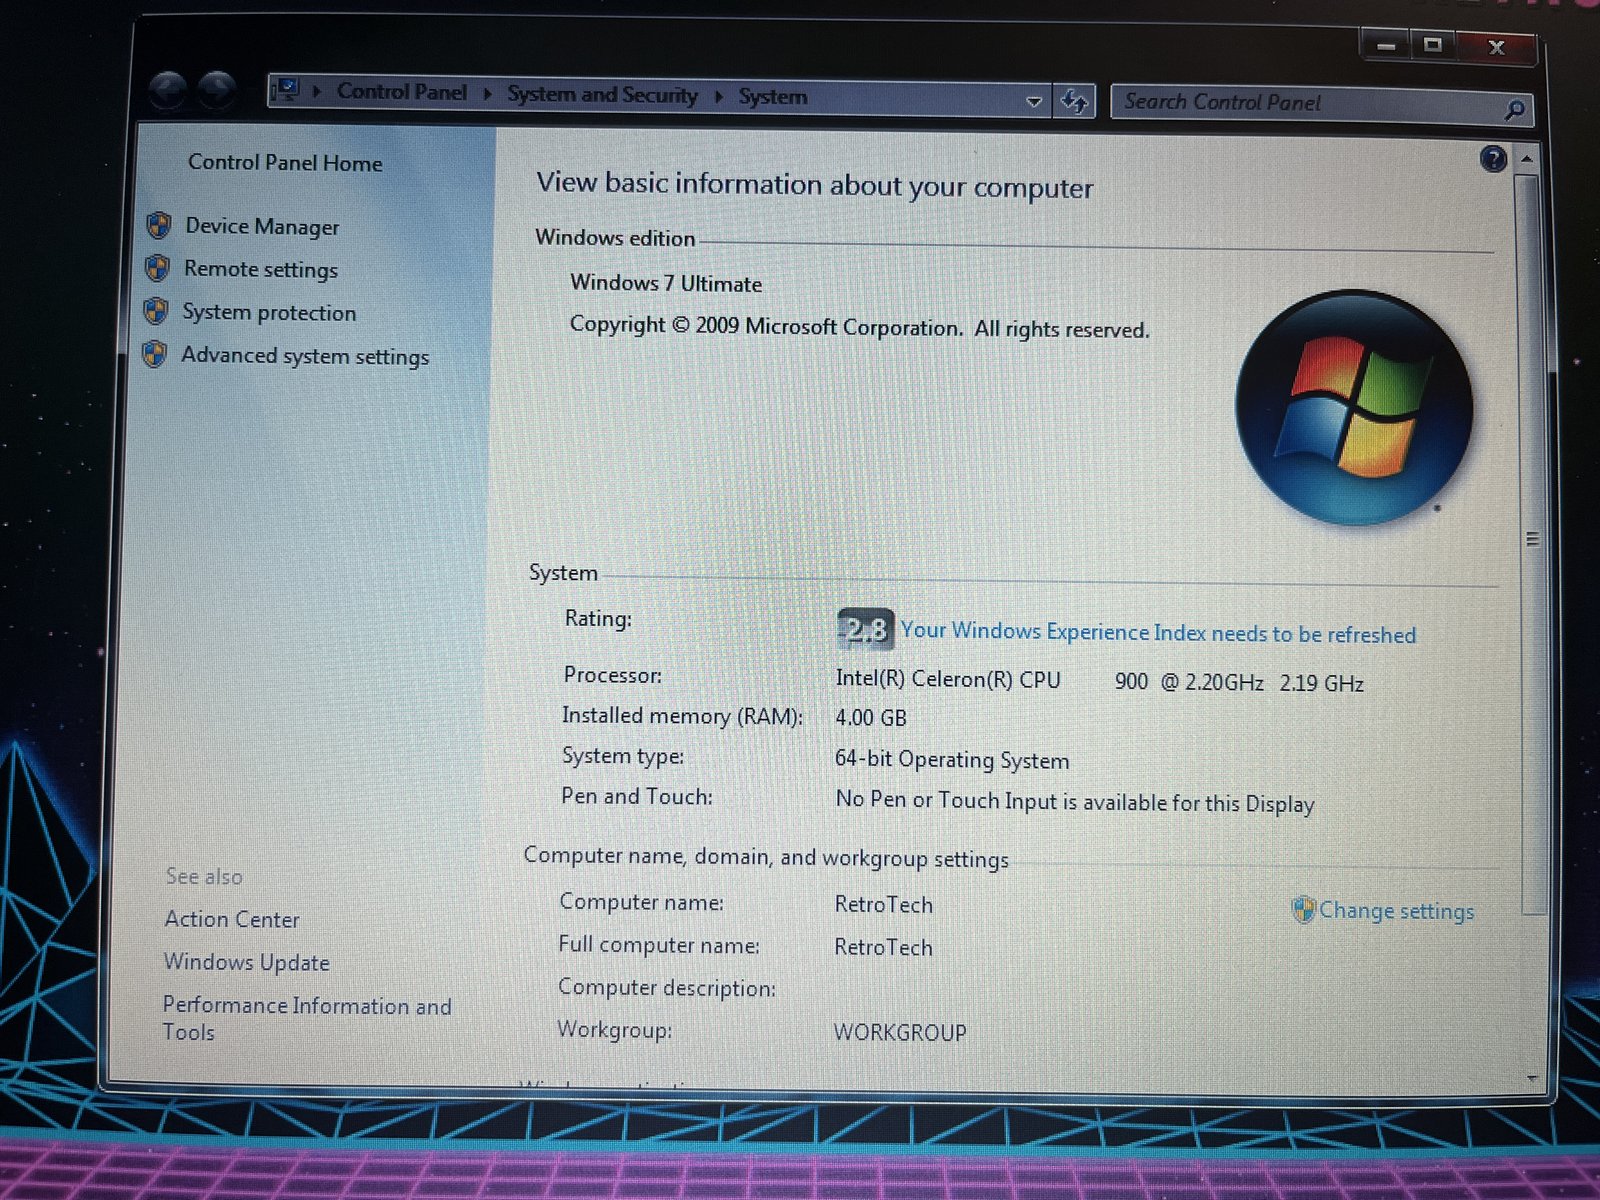Click the shield icon beside Change settings
This screenshot has height=1200, width=1600.
(1303, 910)
